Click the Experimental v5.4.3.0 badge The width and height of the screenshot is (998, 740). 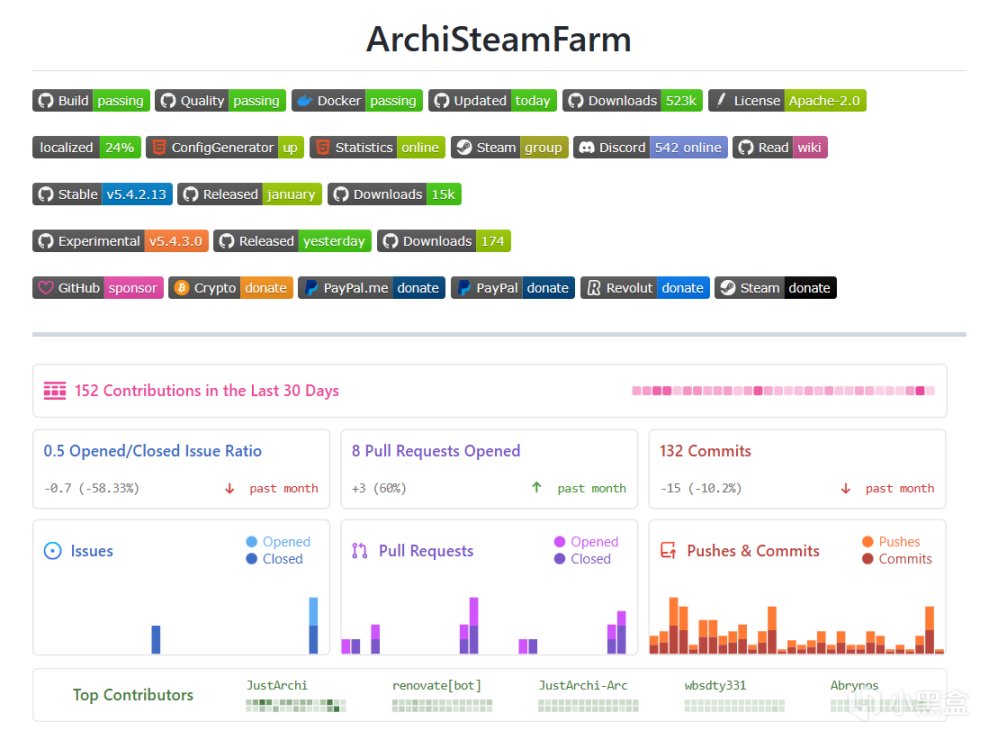click(120, 241)
